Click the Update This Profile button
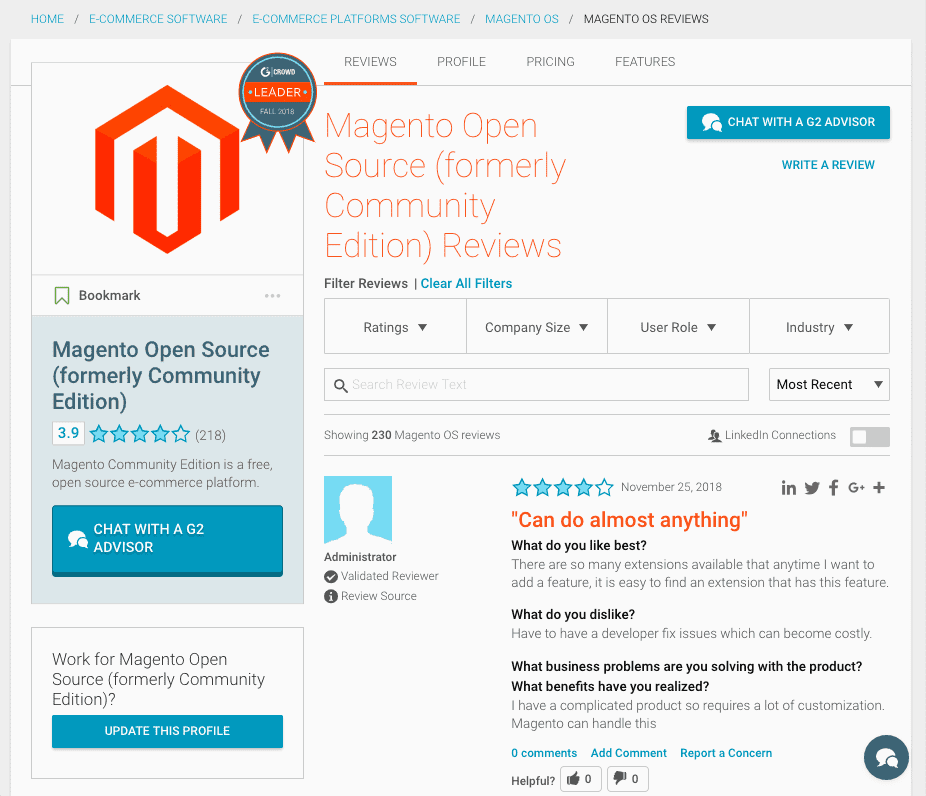The height and width of the screenshot is (796, 926). pos(167,731)
